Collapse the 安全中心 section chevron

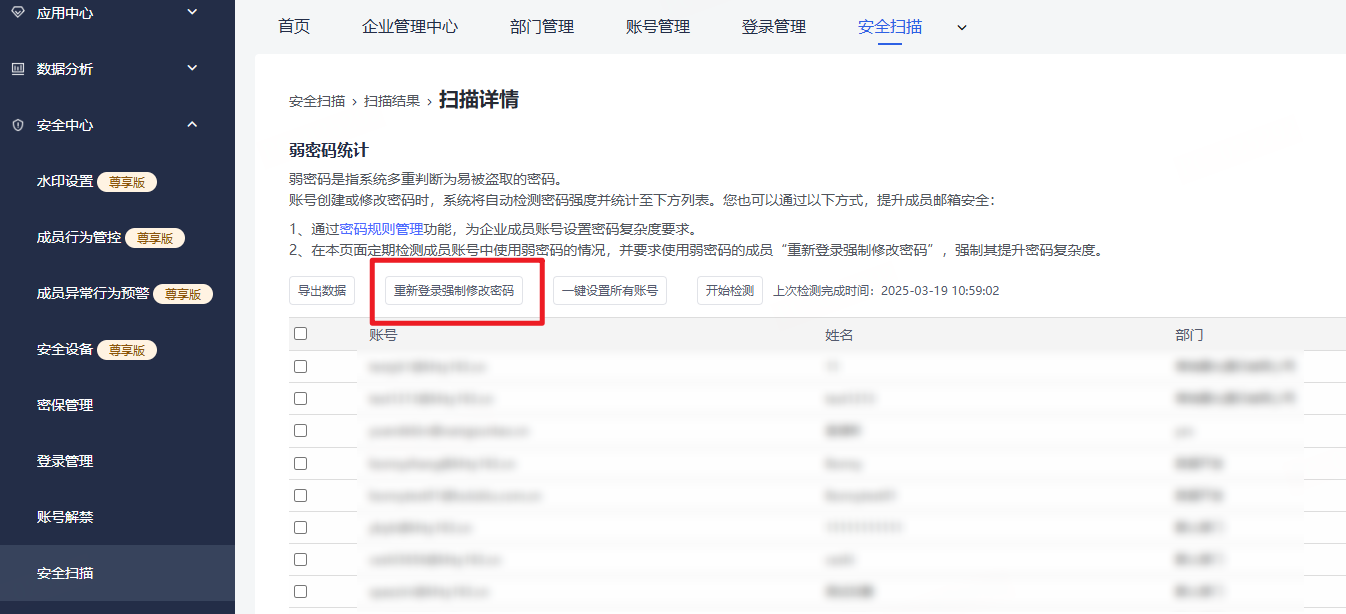point(193,124)
